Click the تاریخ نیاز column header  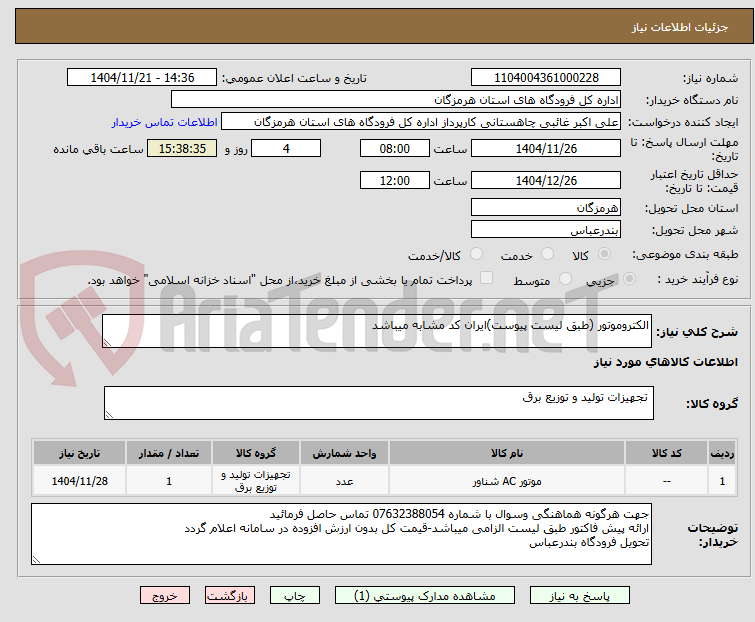pyautogui.click(x=79, y=453)
